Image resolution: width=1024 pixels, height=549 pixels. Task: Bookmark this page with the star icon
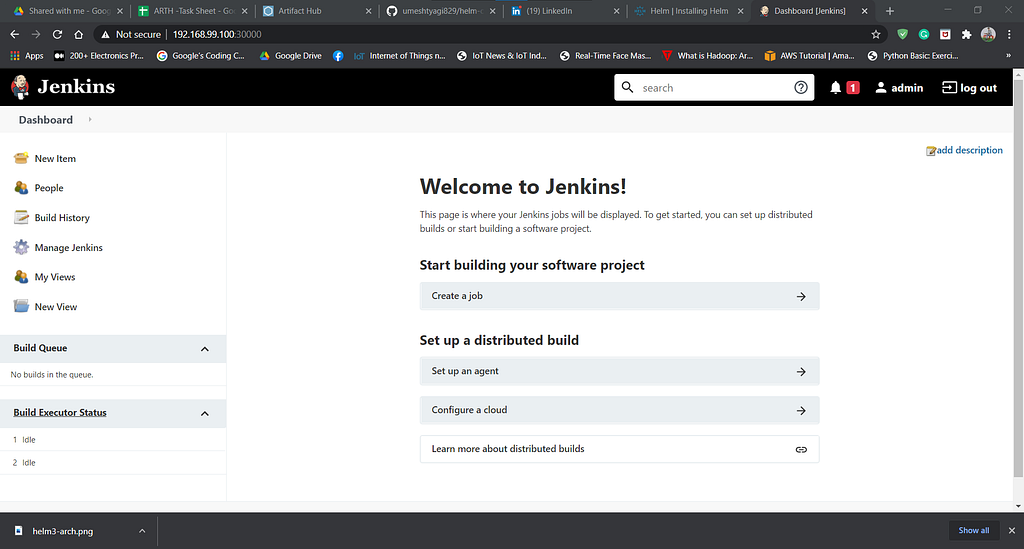pos(876,35)
